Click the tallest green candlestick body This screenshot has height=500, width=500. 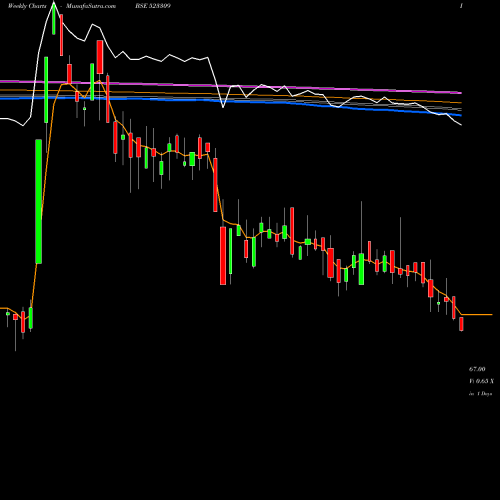39,201
